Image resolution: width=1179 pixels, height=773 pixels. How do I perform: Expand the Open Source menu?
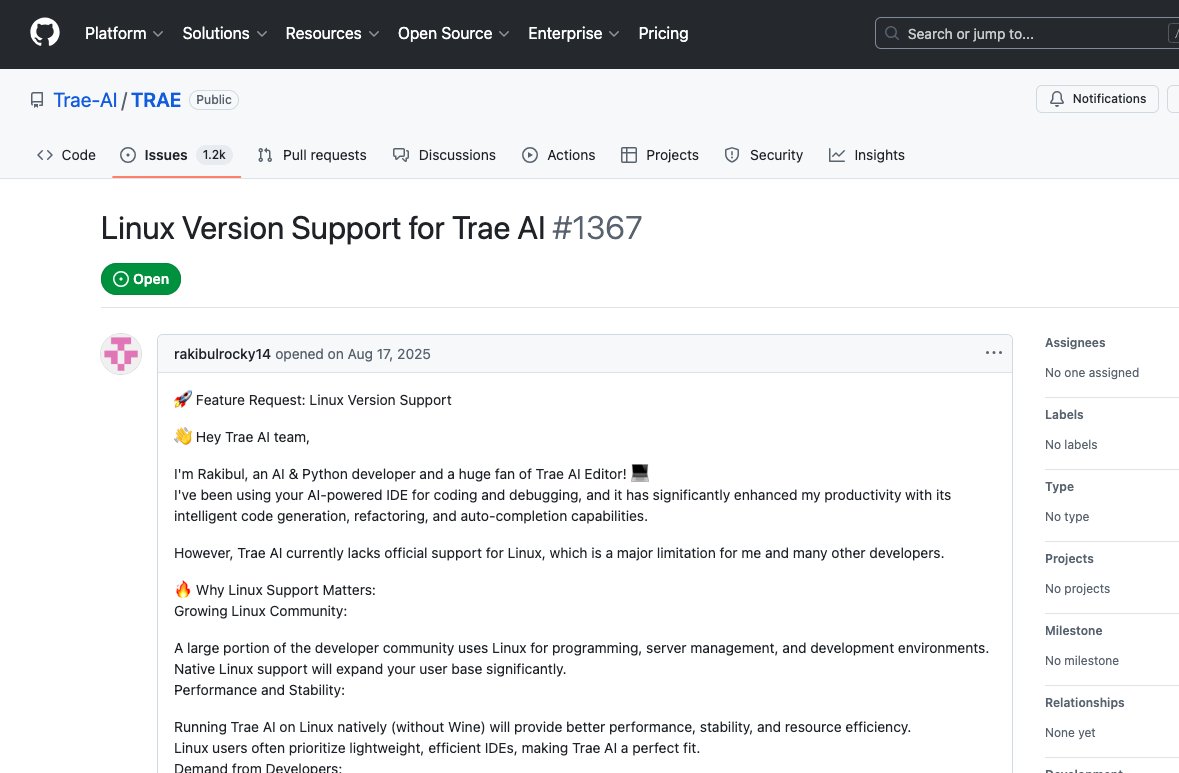coord(453,33)
